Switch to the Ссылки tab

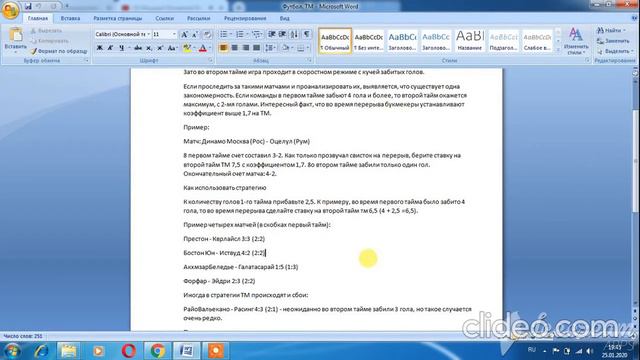click(x=164, y=18)
